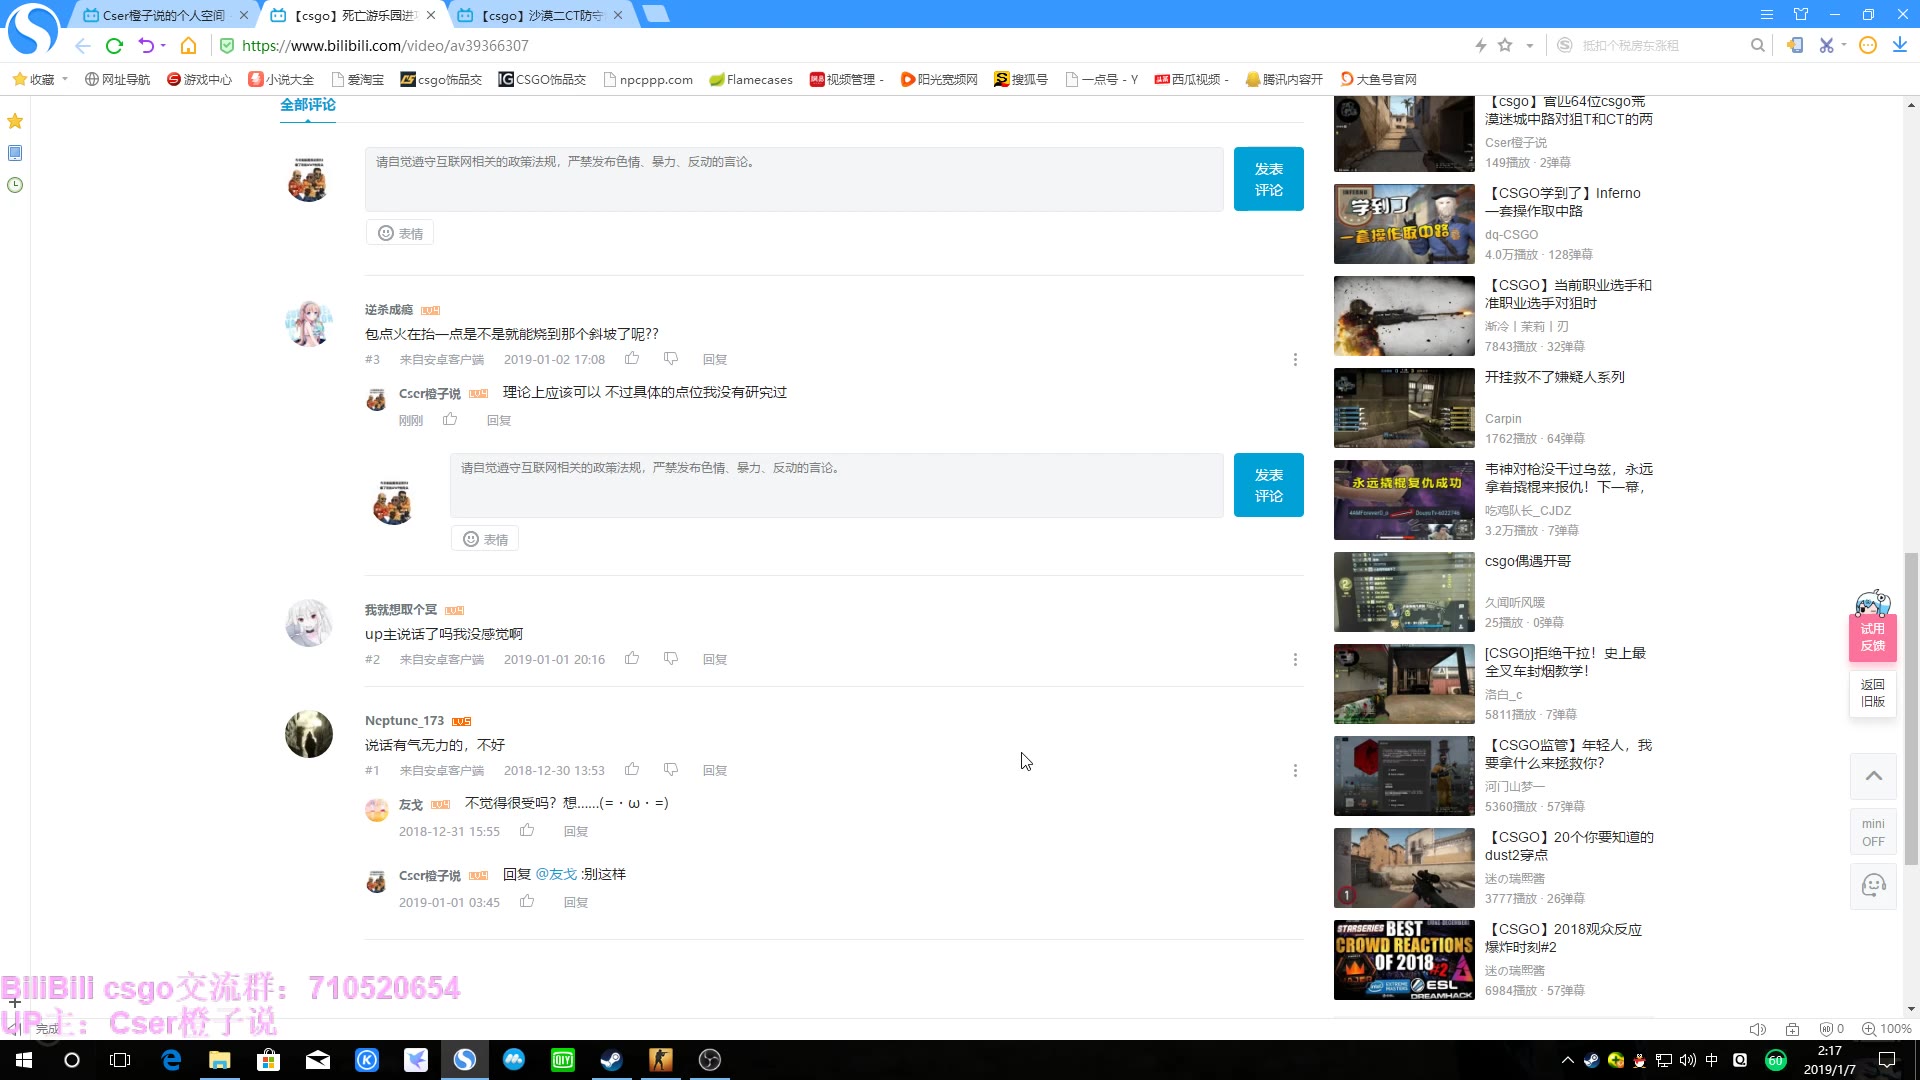This screenshot has height=1080, width=1920.
Task: Select the 全部评论 comments tab
Action: (307, 105)
